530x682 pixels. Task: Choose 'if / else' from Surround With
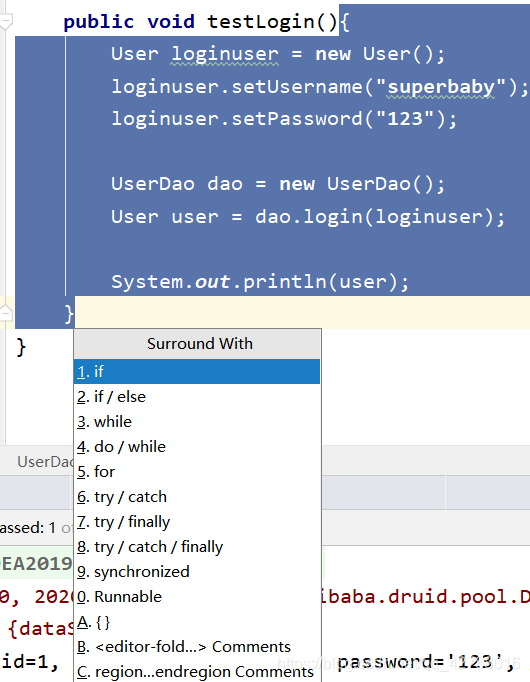(197, 397)
